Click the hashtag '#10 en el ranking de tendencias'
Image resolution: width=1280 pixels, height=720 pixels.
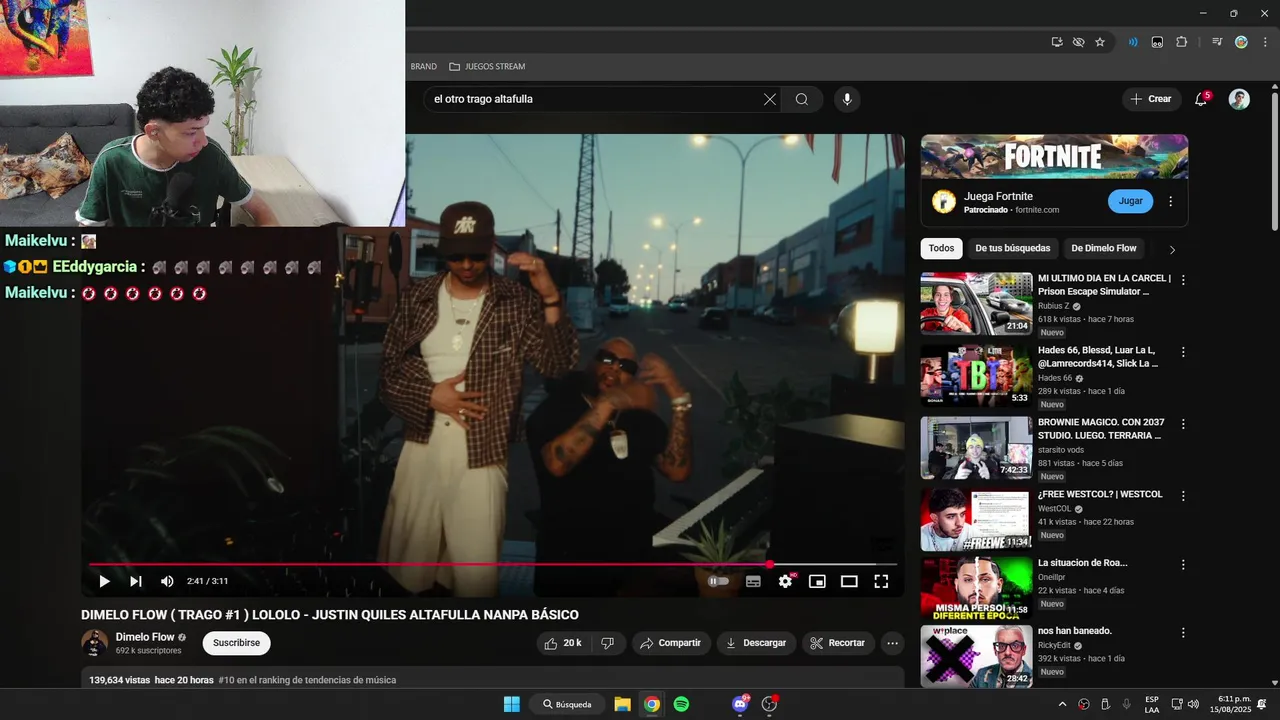[307, 680]
